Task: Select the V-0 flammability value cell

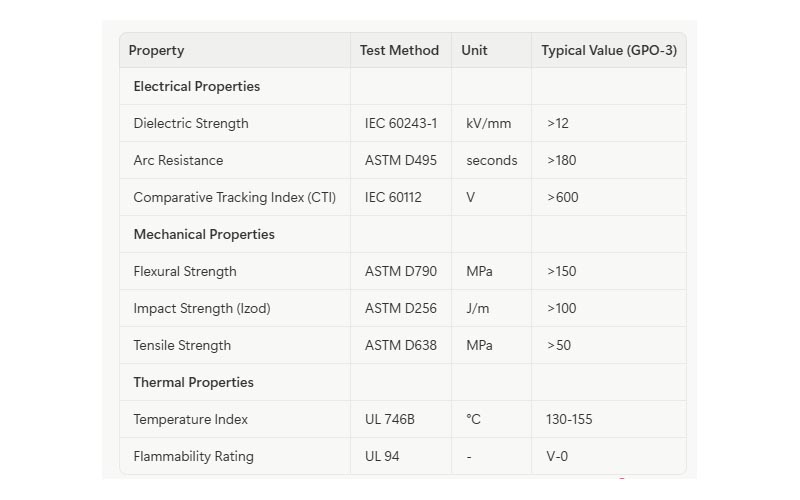Action: click(557, 457)
